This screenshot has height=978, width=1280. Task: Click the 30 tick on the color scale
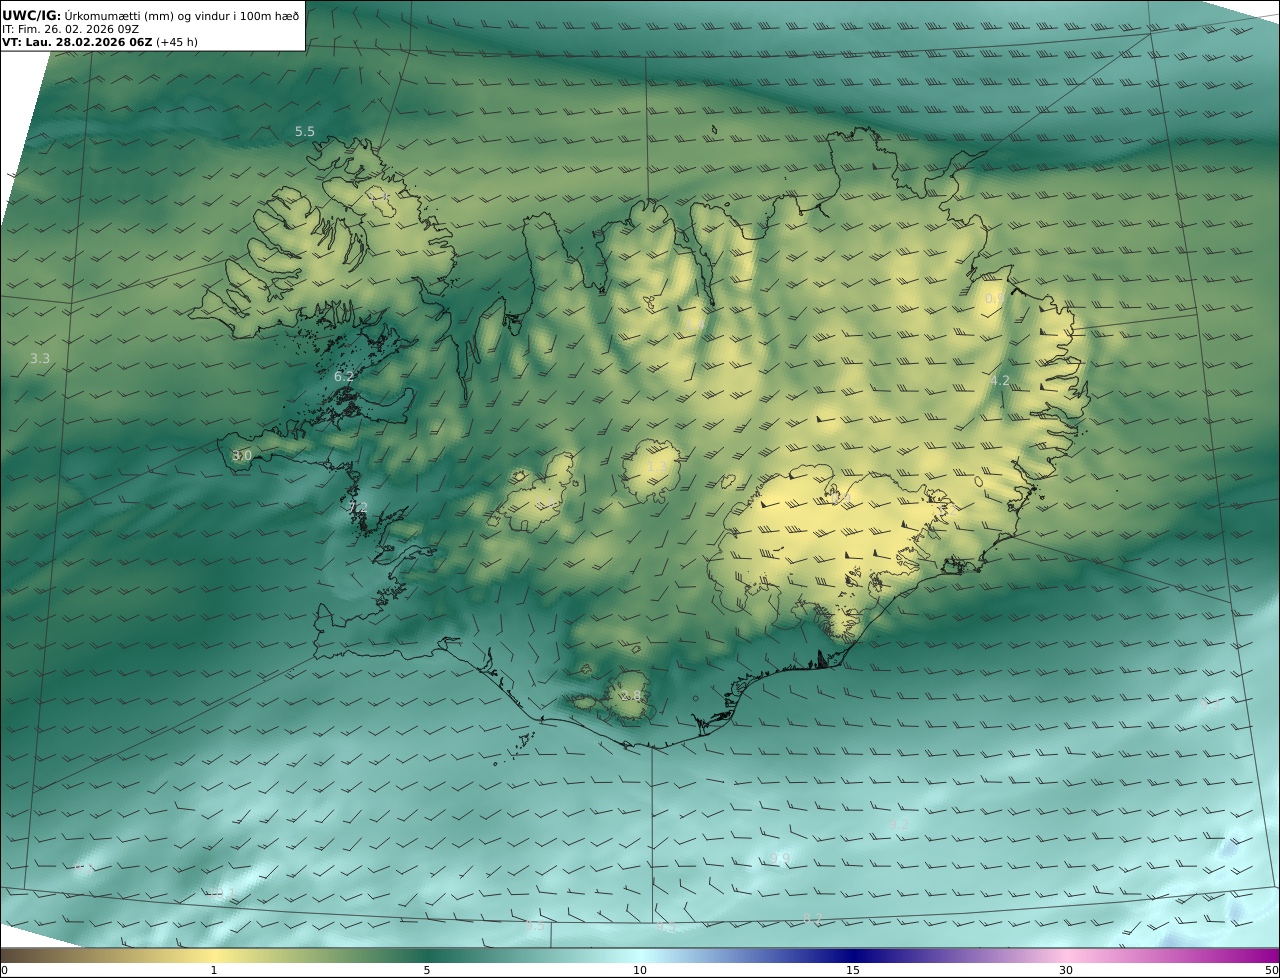click(x=1066, y=970)
